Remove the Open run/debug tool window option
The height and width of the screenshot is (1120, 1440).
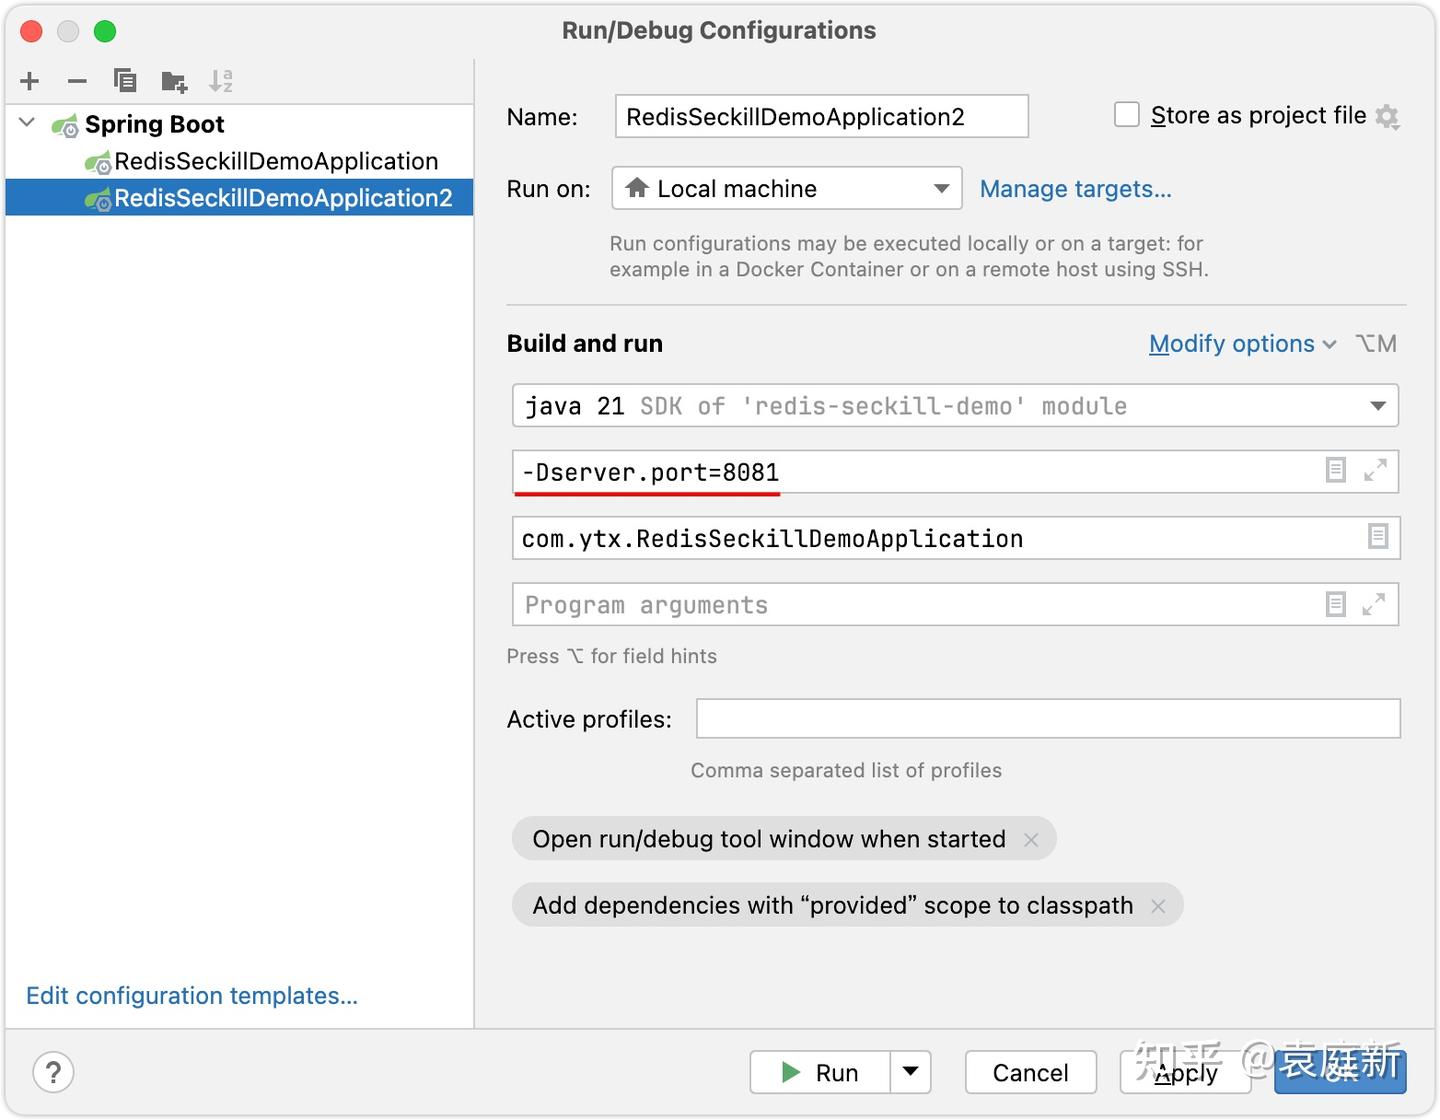click(x=1031, y=839)
